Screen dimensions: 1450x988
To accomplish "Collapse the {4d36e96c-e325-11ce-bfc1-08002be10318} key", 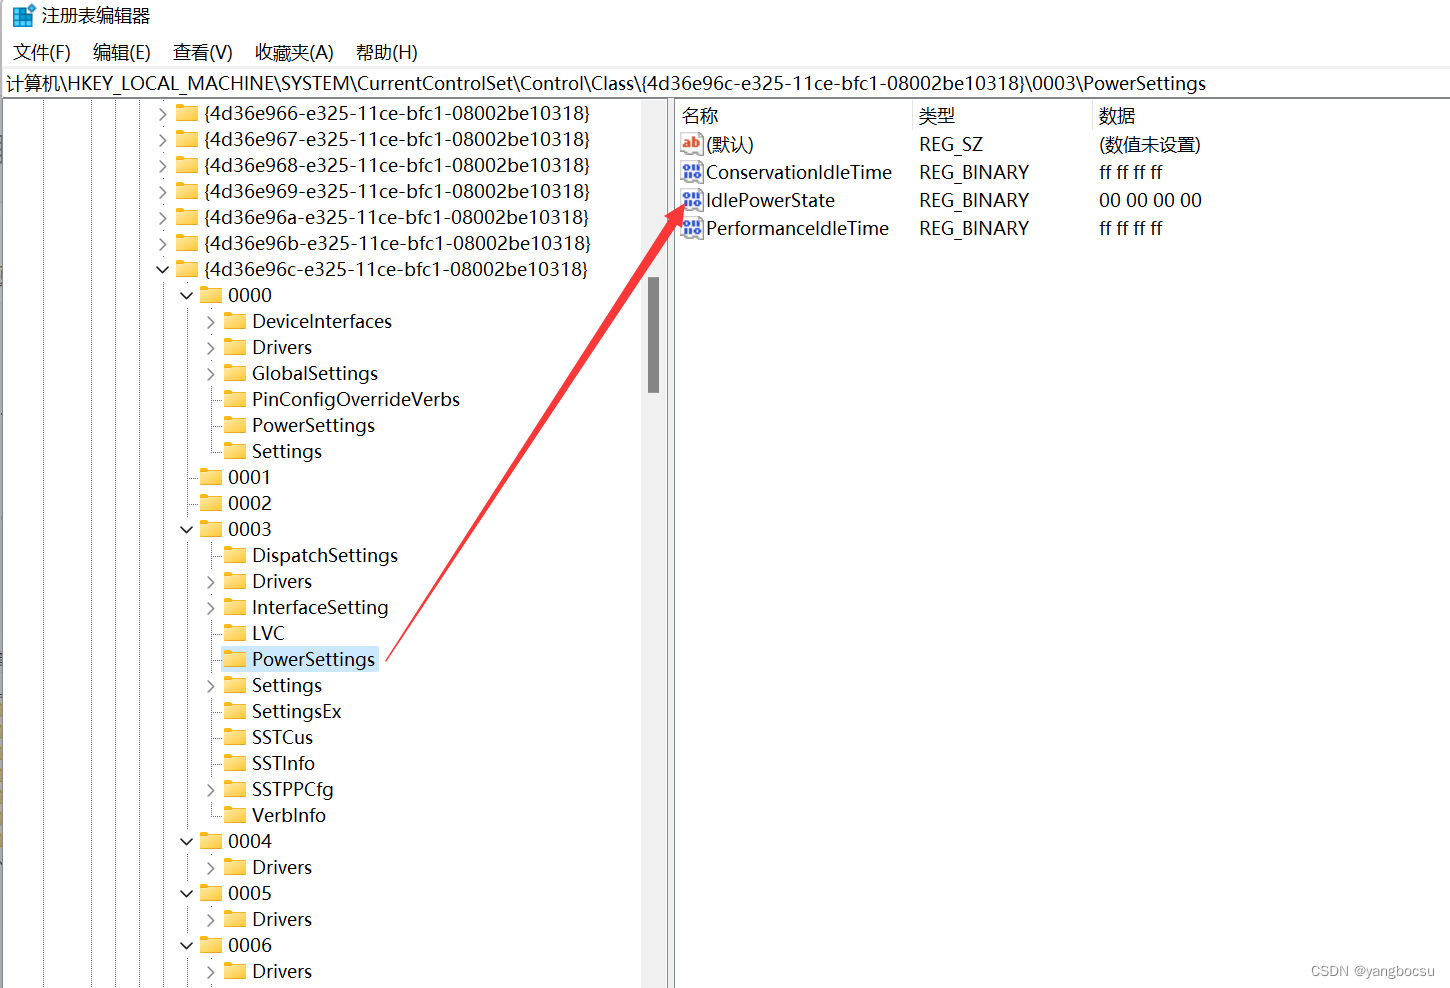I will click(162, 269).
